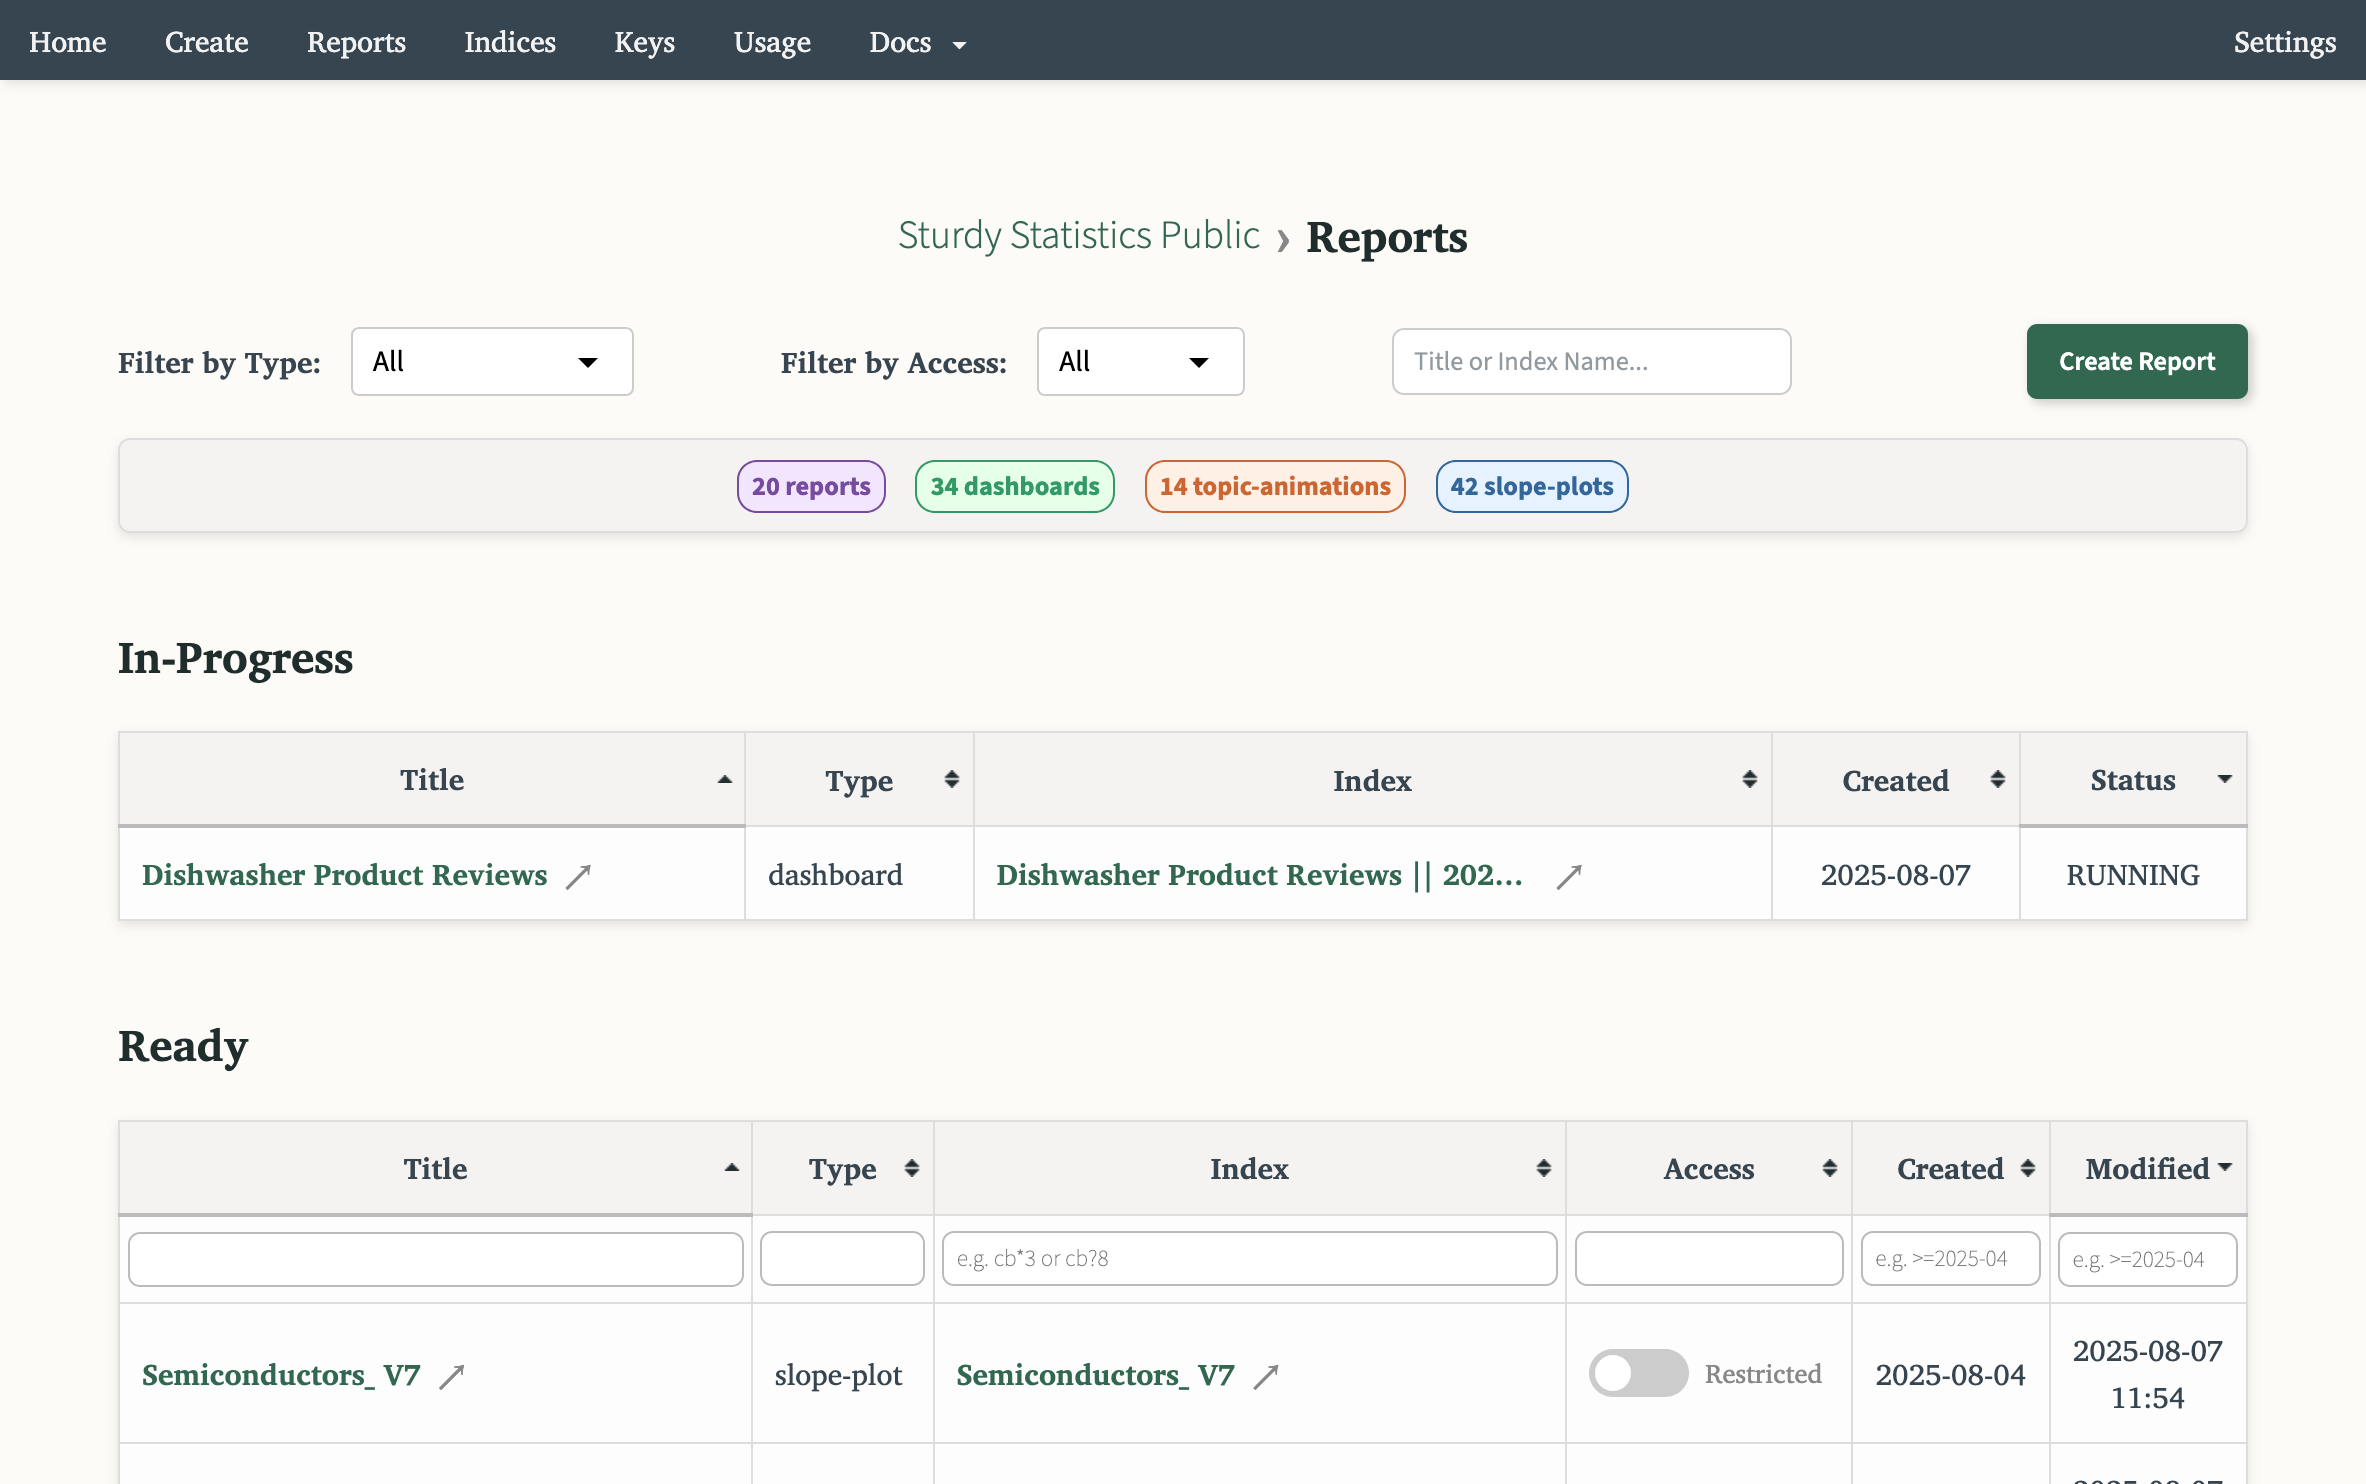Open Dishwasher Product Reviews via its external link arrow

[x=580, y=875]
